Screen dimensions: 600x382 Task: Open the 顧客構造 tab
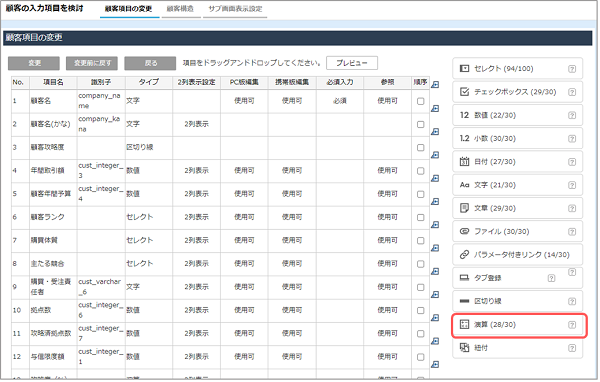pyautogui.click(x=180, y=9)
